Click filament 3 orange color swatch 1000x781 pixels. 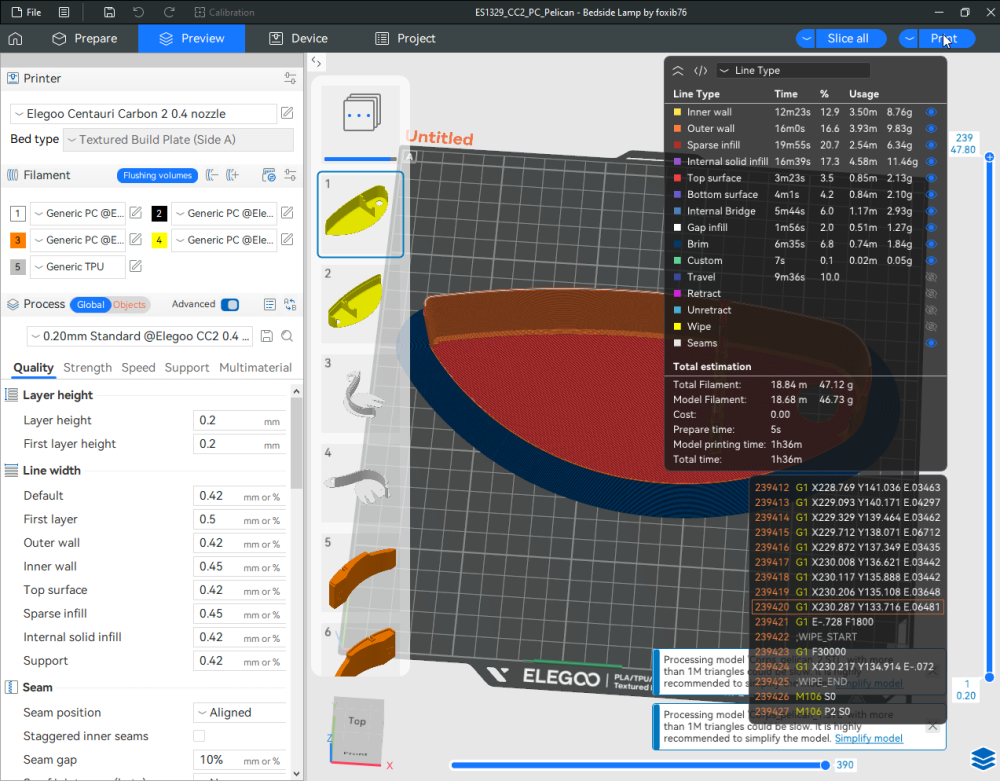(x=18, y=240)
